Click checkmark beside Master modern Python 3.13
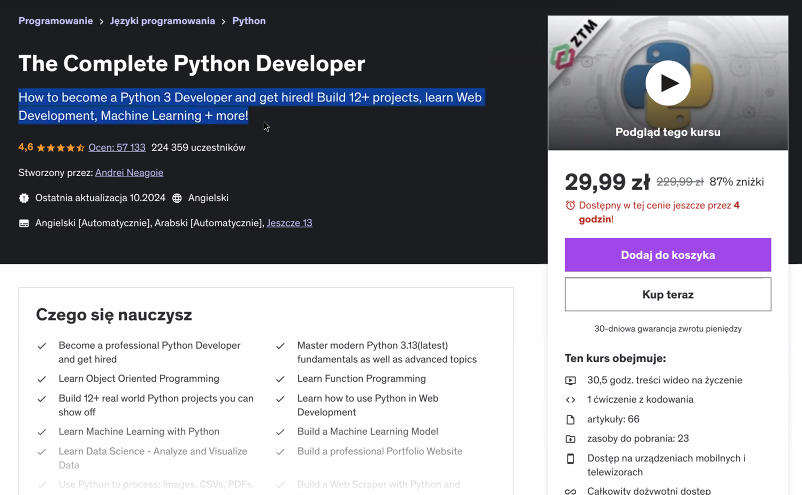 coord(280,346)
